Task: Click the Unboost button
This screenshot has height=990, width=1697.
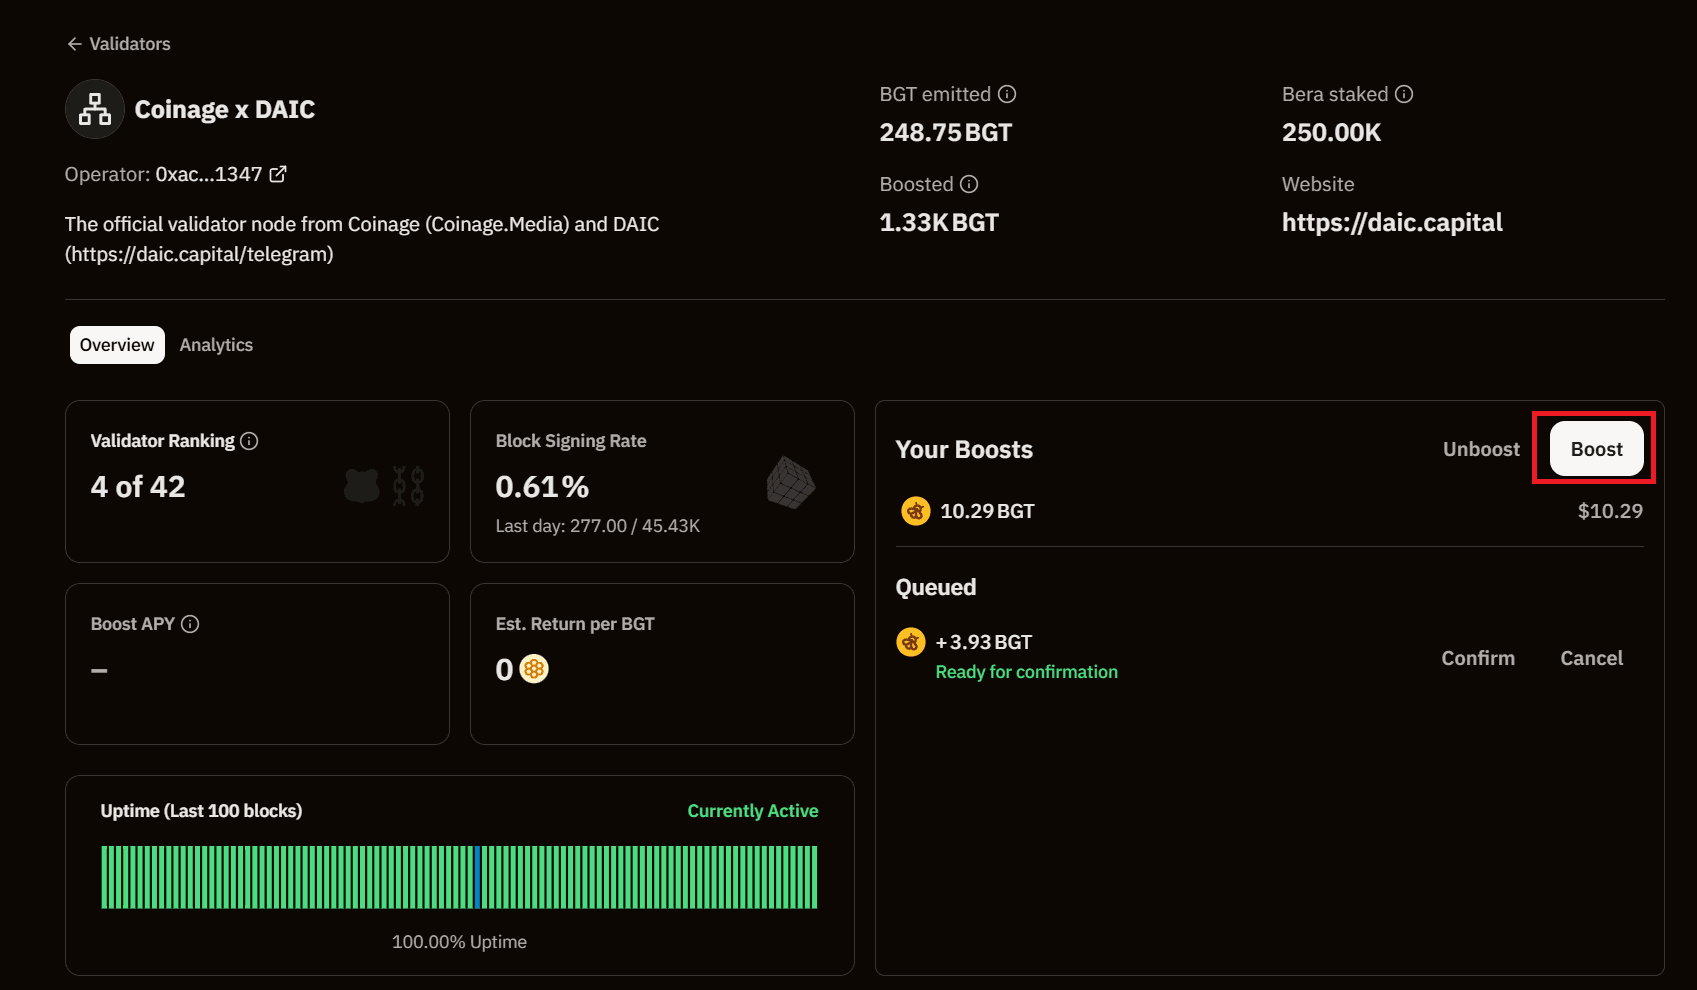Action: (x=1480, y=449)
